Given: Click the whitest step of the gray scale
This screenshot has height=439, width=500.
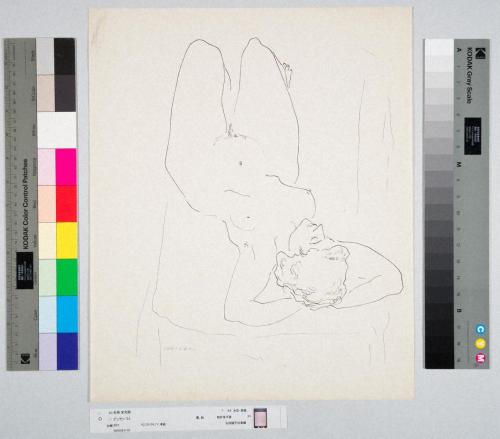Looking at the screenshot, I should click(x=439, y=47).
